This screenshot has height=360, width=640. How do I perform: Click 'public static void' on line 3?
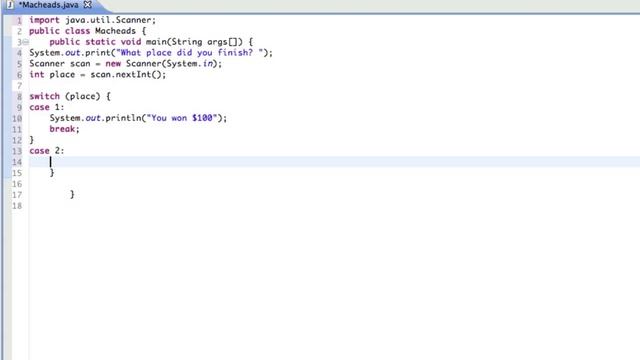95,42
